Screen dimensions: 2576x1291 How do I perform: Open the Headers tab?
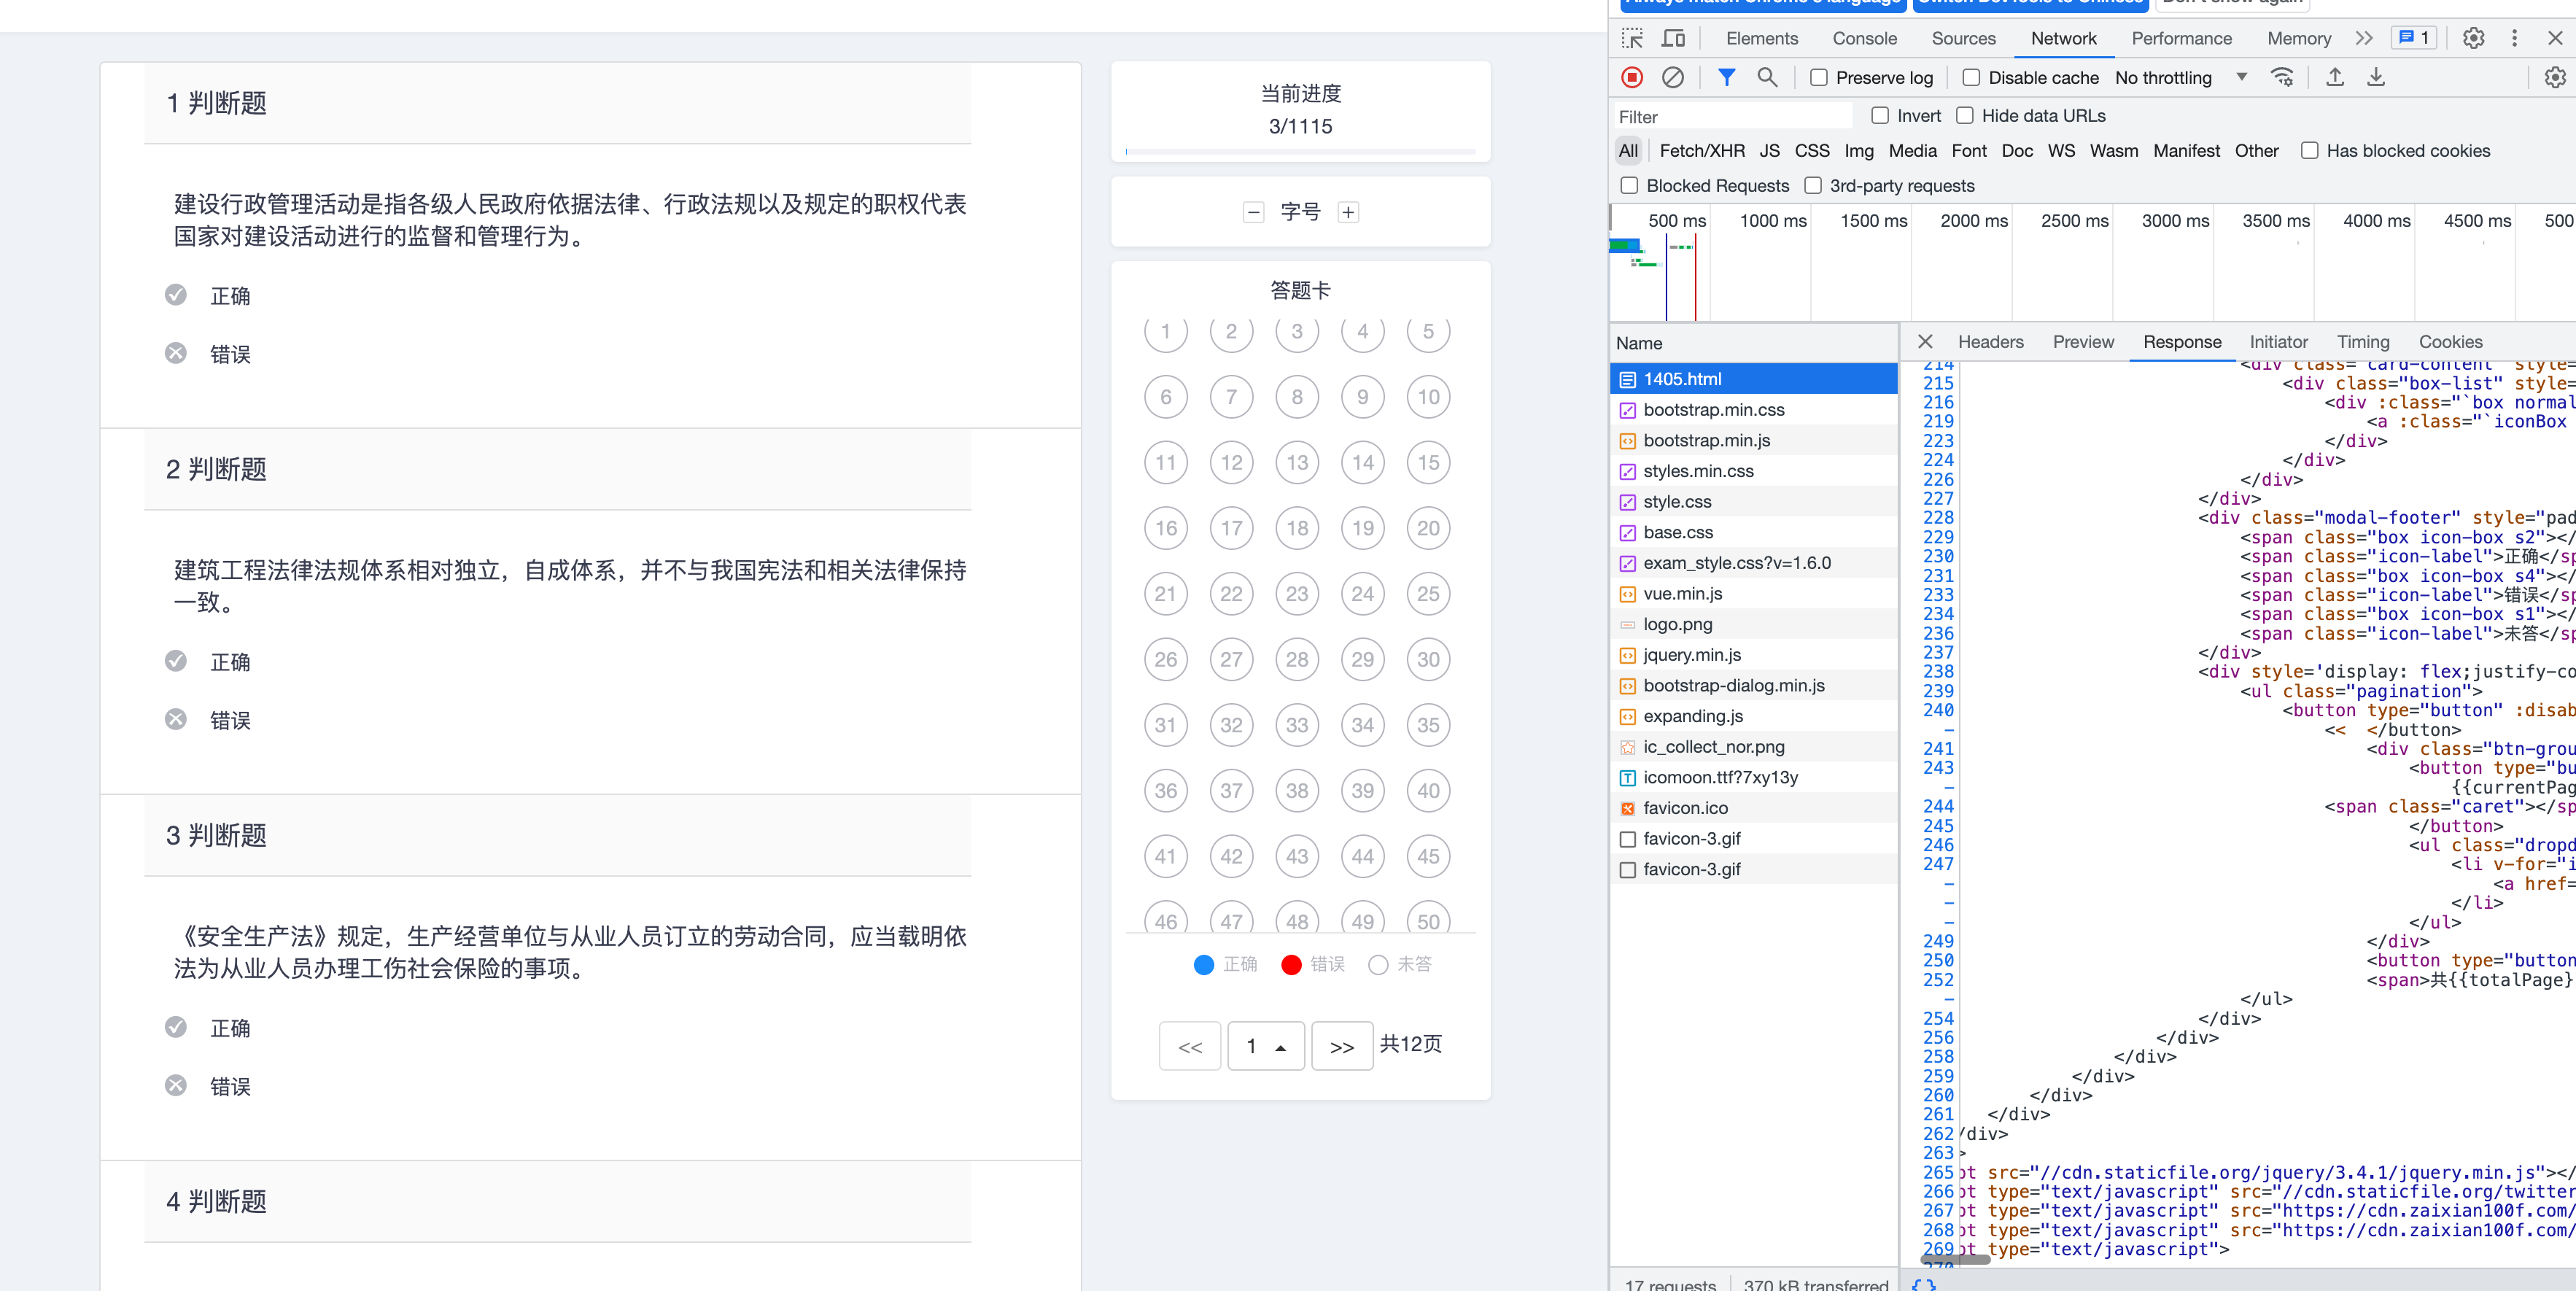coord(1990,341)
